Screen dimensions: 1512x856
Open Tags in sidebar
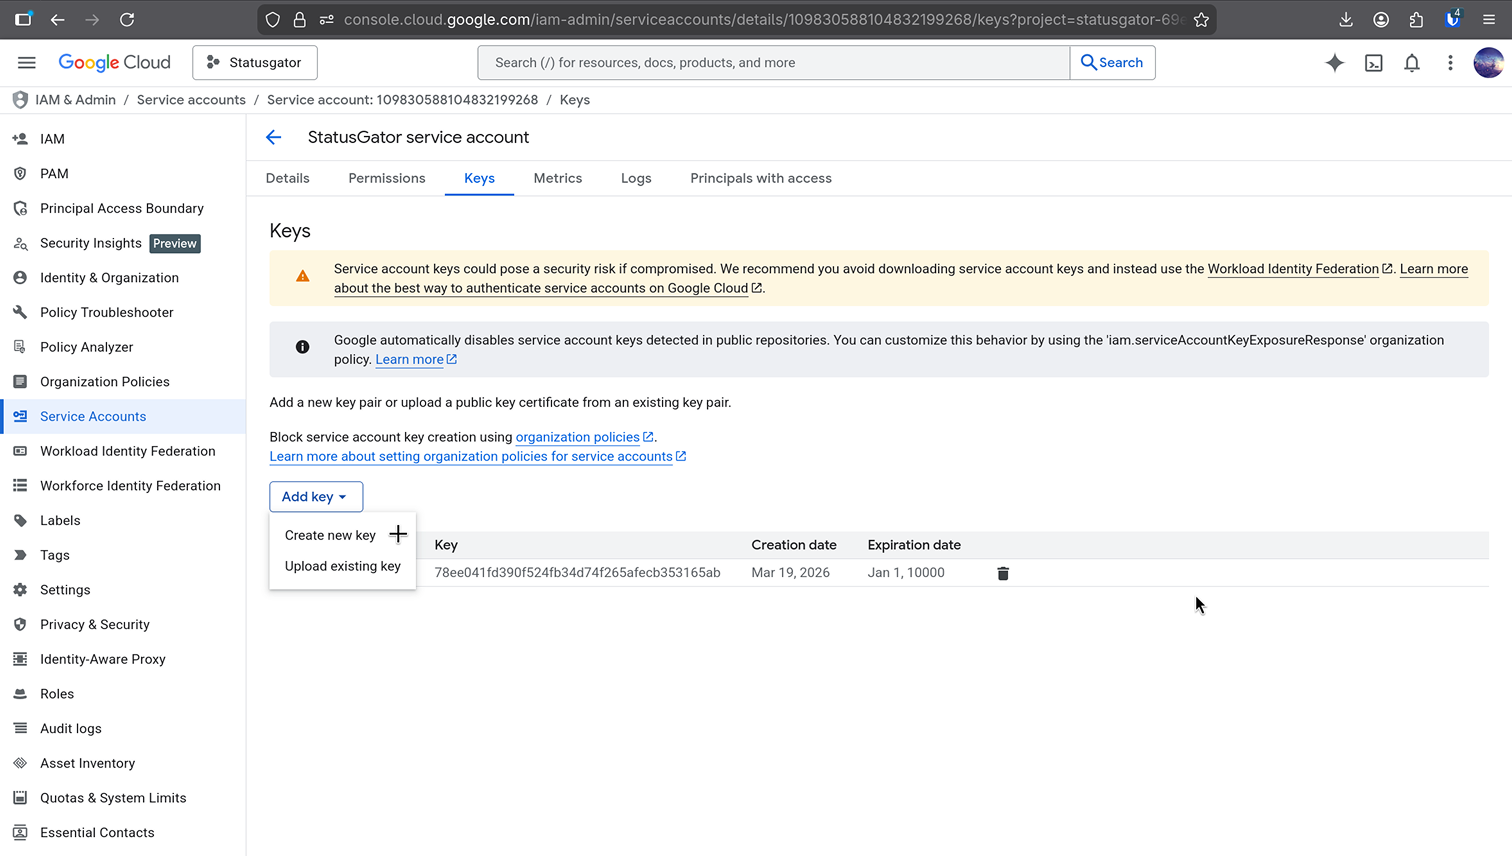(x=123, y=555)
